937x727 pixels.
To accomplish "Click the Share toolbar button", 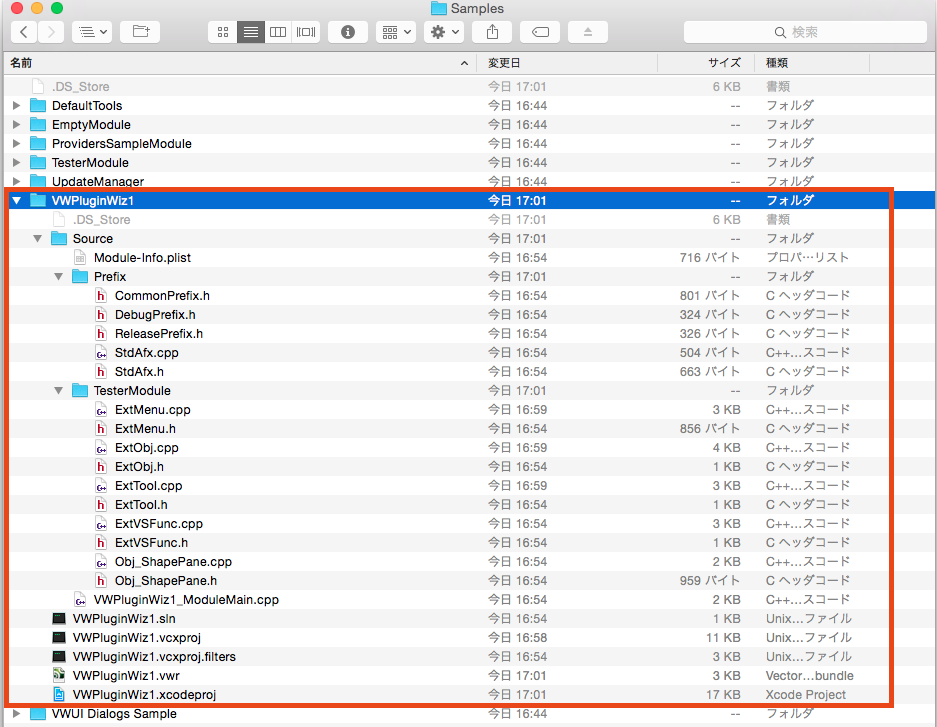I will pos(492,32).
